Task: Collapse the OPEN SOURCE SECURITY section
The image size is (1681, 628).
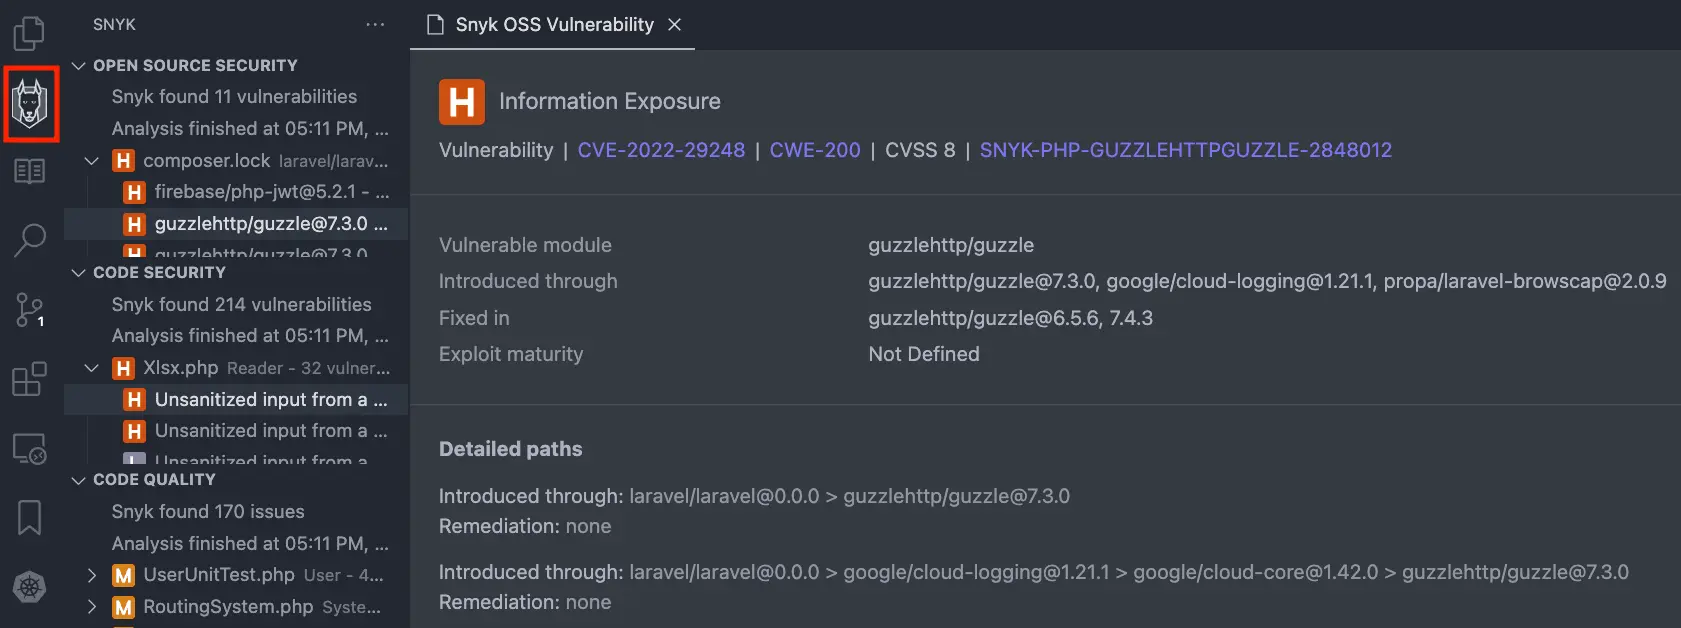Action: tap(77, 65)
